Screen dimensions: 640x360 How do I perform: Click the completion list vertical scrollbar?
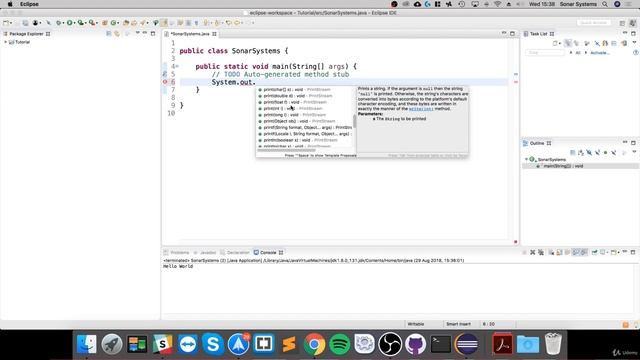(354, 121)
